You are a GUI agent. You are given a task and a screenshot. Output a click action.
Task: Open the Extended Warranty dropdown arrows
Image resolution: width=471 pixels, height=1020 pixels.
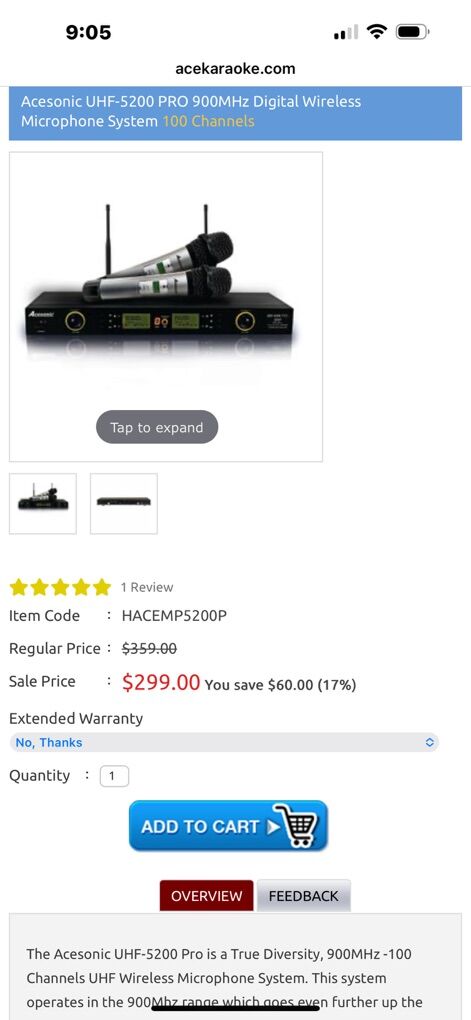tap(429, 742)
